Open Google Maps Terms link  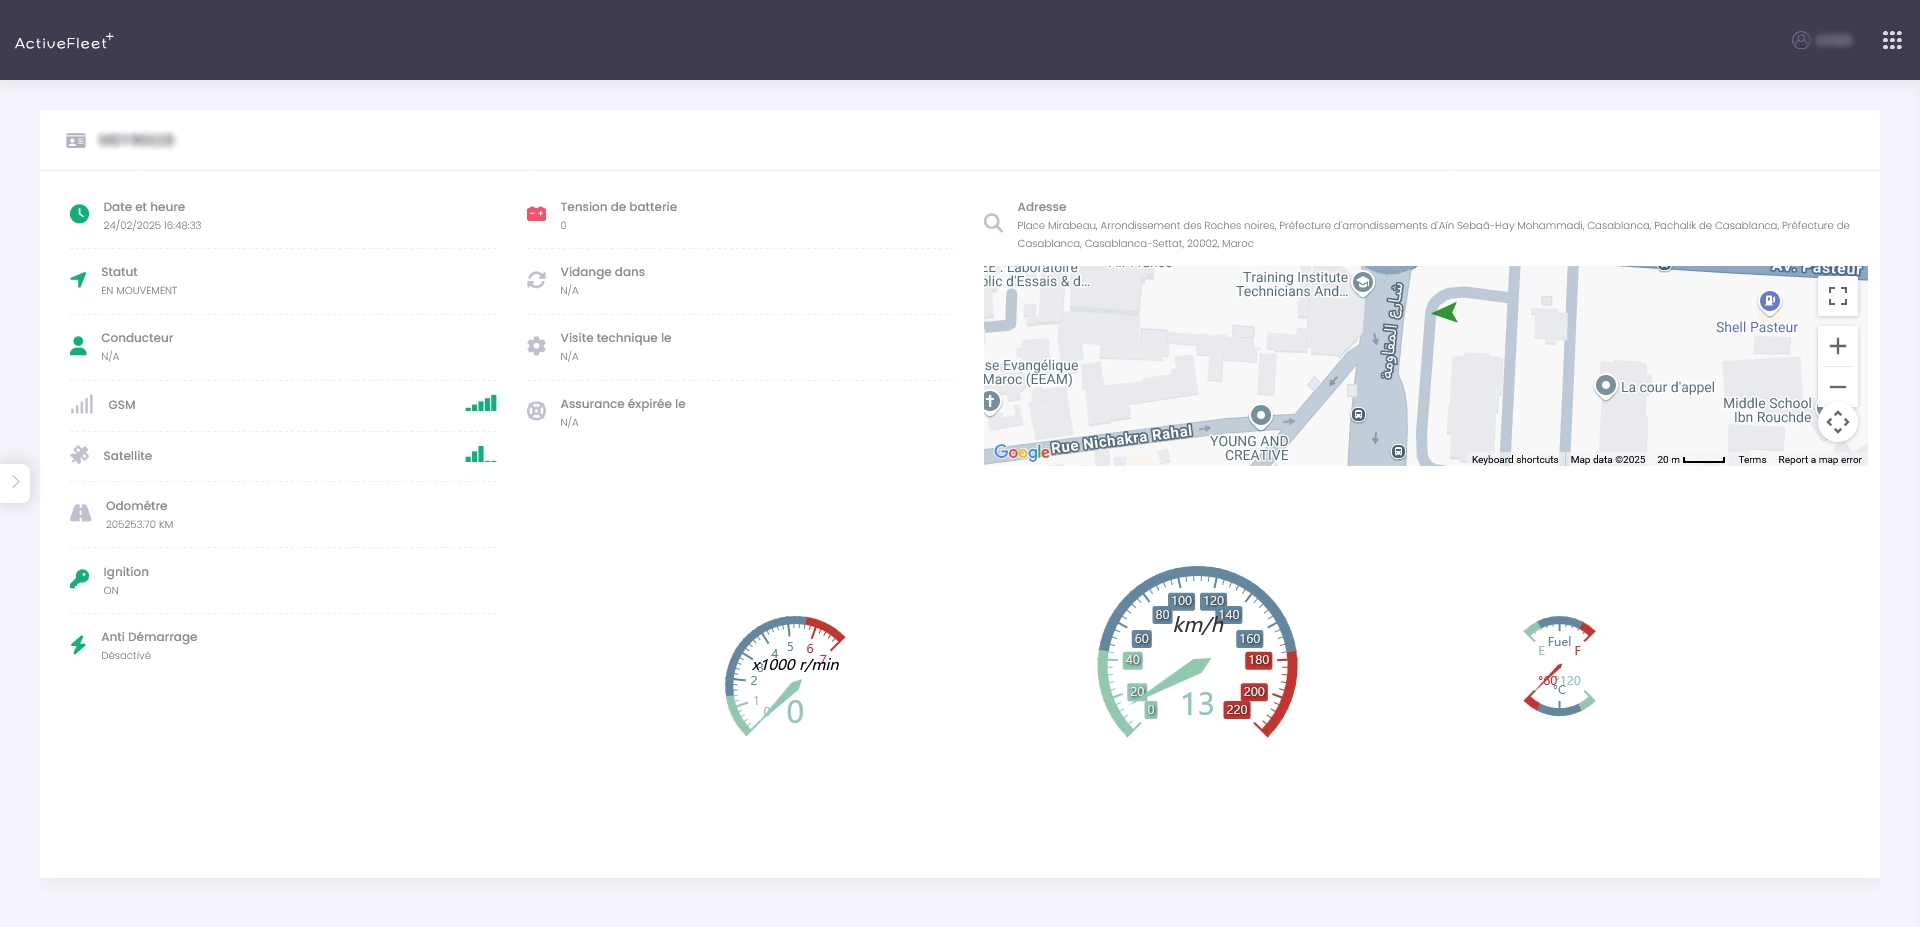coord(1751,460)
